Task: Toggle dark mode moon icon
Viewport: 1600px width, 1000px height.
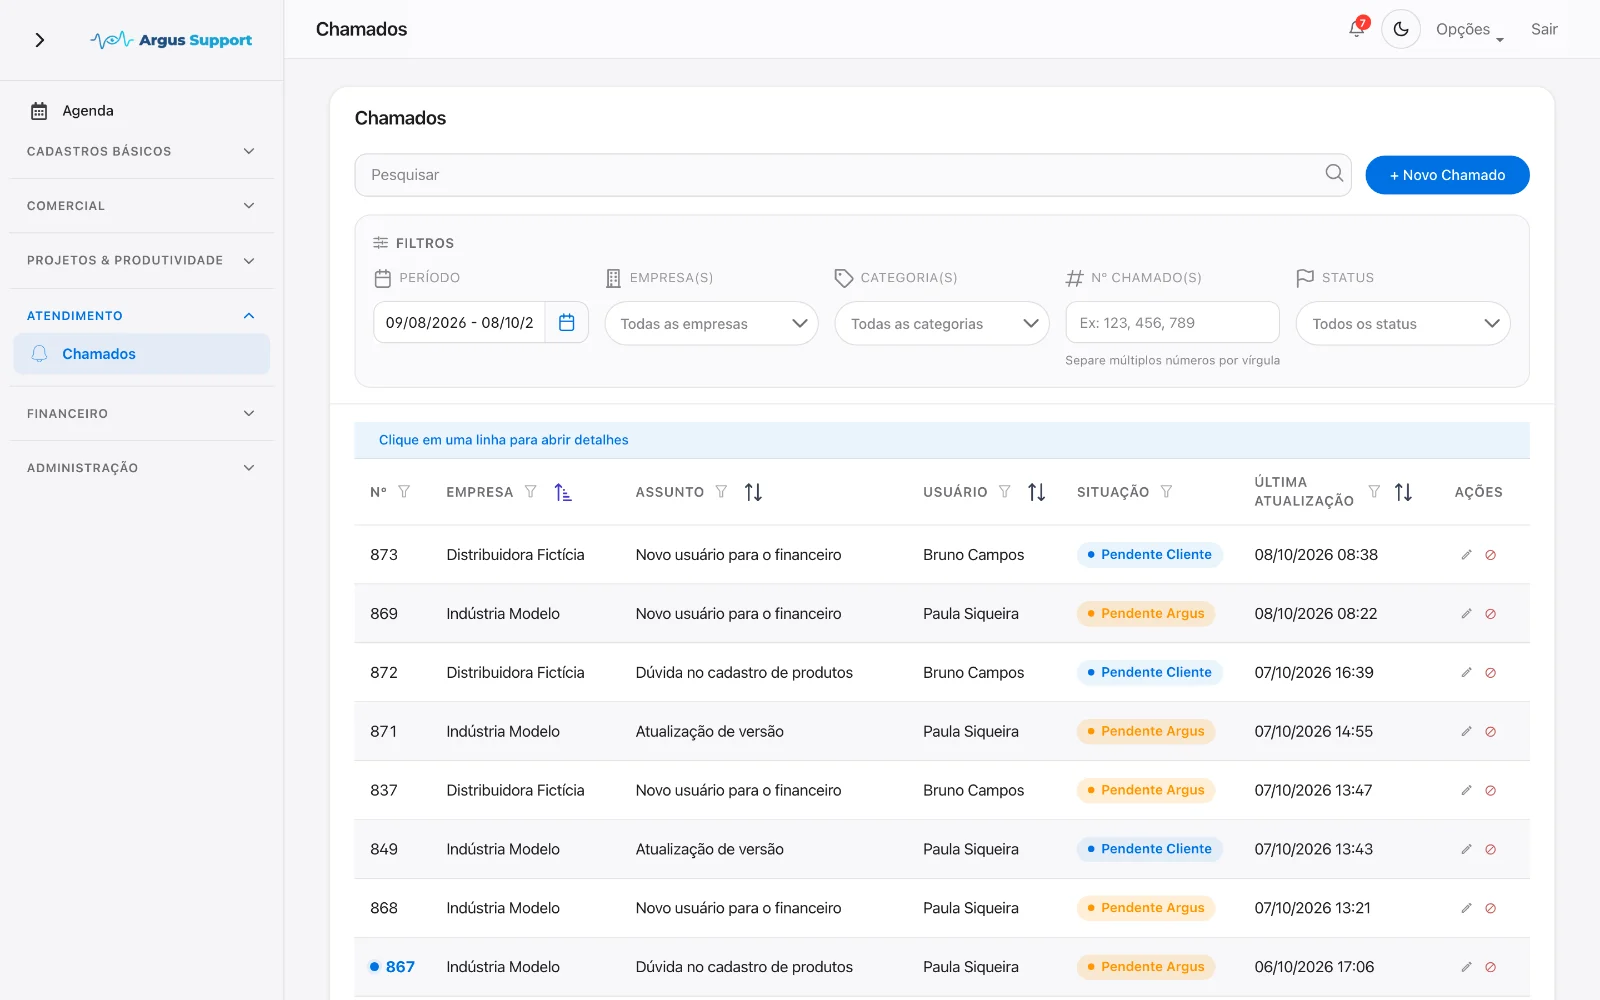Action: (x=1401, y=29)
